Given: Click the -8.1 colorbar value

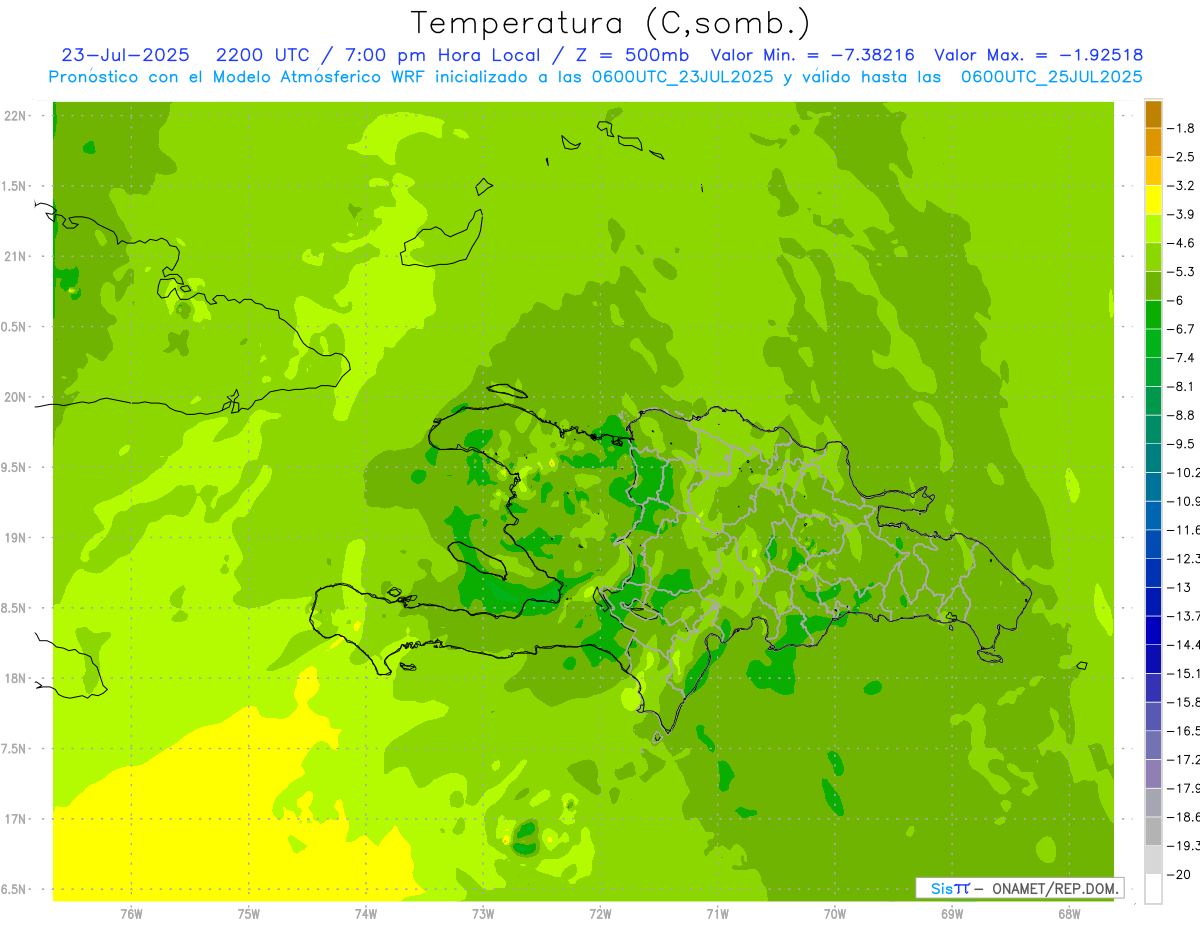Looking at the screenshot, I should [x=1181, y=386].
